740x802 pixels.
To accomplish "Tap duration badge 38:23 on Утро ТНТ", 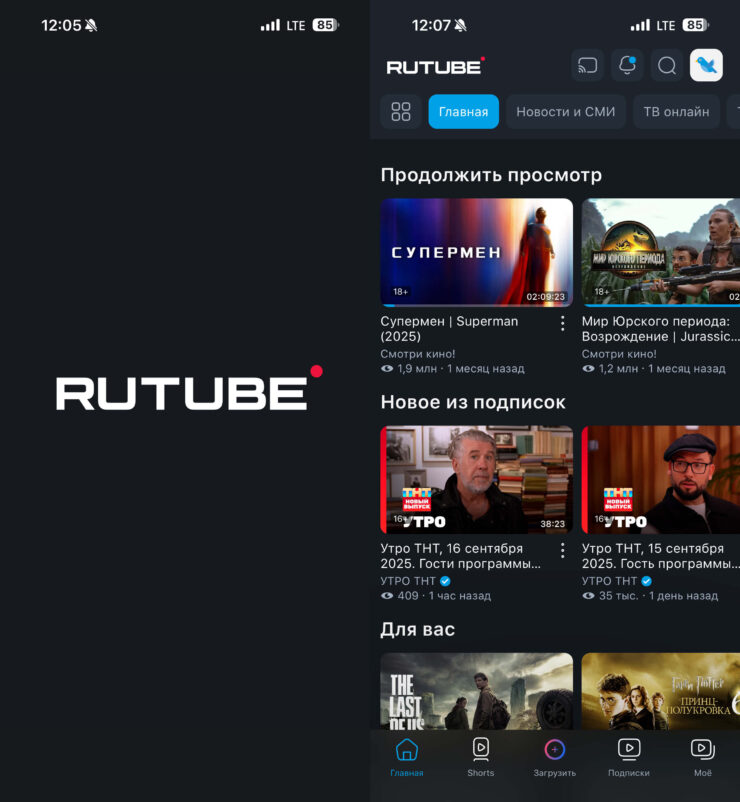I will 552,524.
